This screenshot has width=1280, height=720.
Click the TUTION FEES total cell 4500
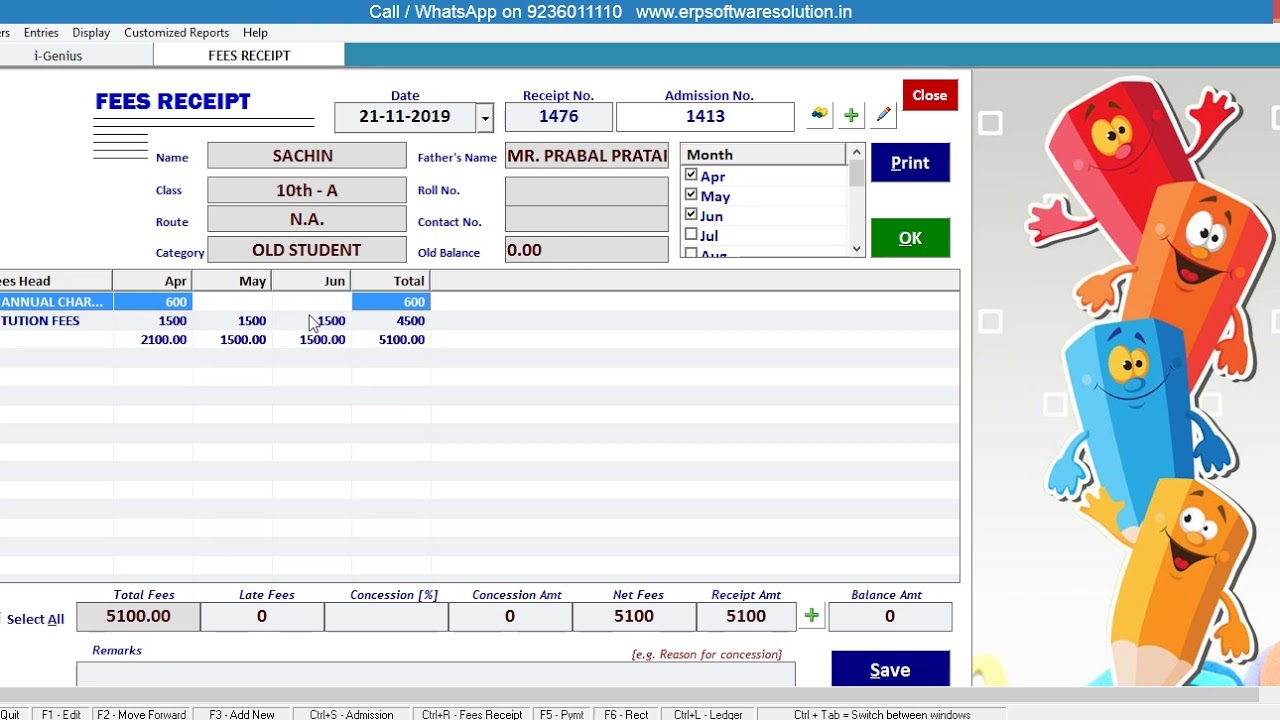[411, 321]
